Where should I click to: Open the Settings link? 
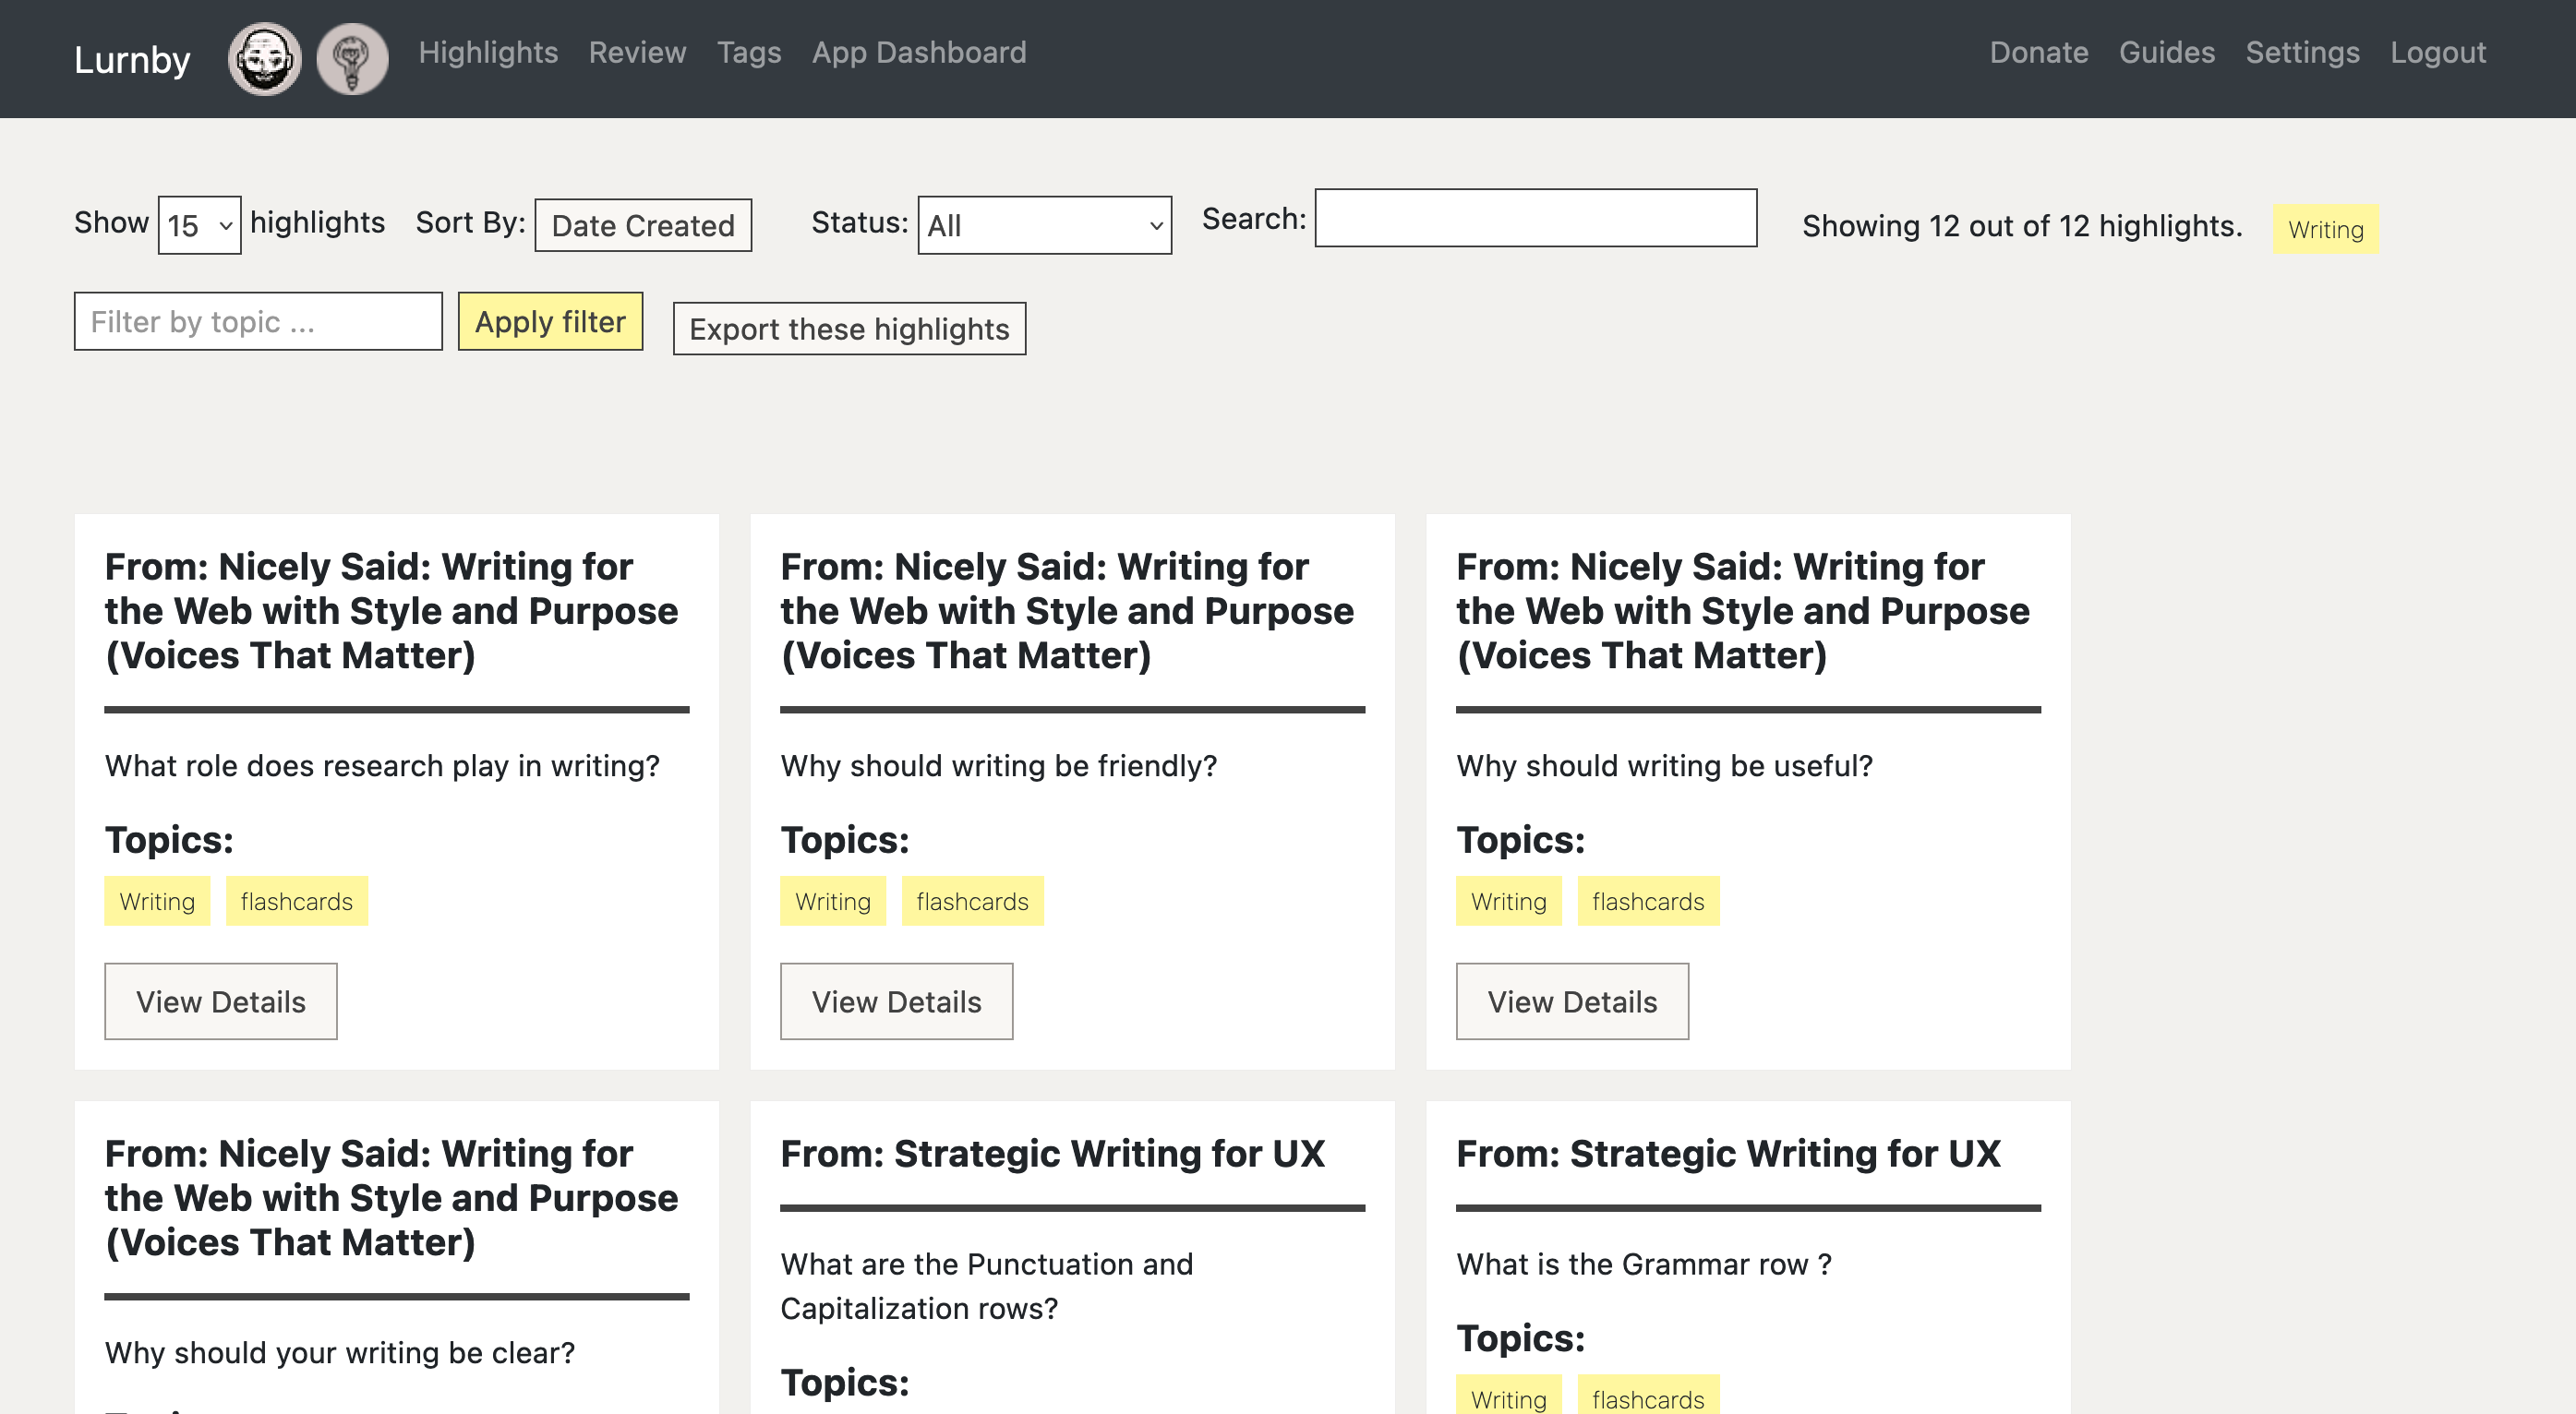click(x=2301, y=52)
